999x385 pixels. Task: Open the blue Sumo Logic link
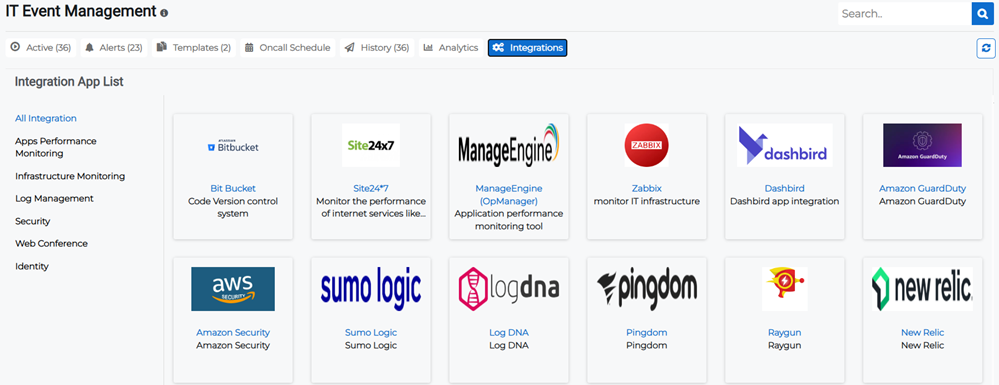click(x=371, y=333)
